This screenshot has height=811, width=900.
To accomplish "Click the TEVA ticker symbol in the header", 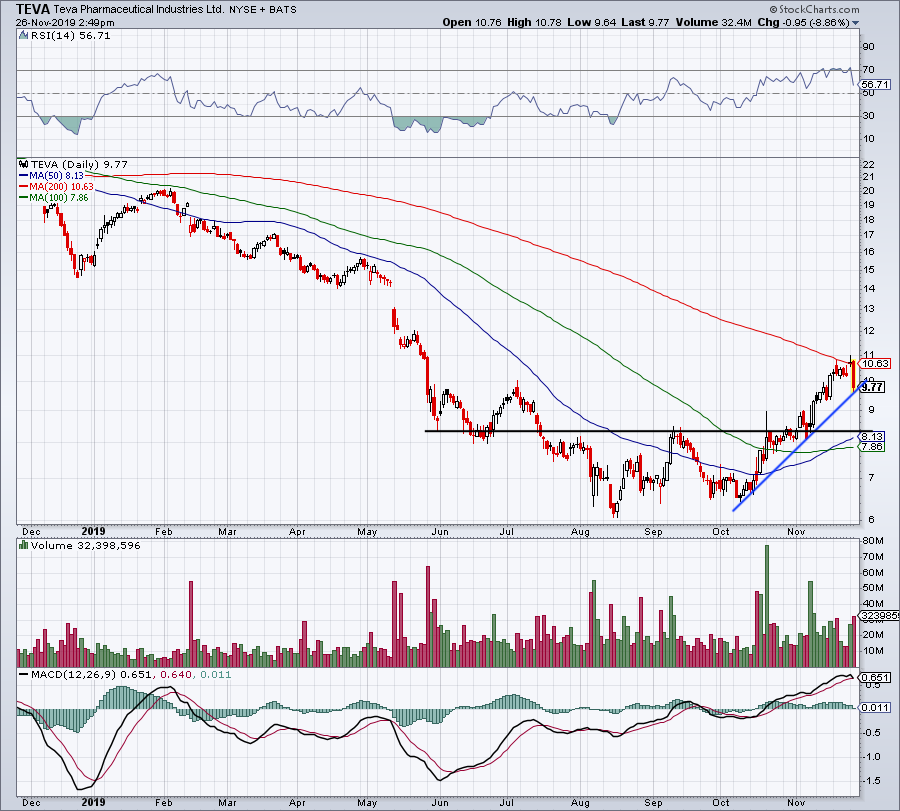I will point(33,9).
